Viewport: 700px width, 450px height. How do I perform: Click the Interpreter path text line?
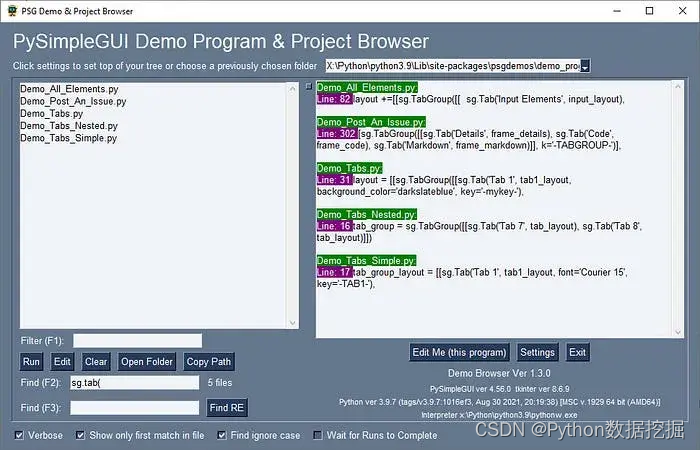pyautogui.click(x=499, y=415)
